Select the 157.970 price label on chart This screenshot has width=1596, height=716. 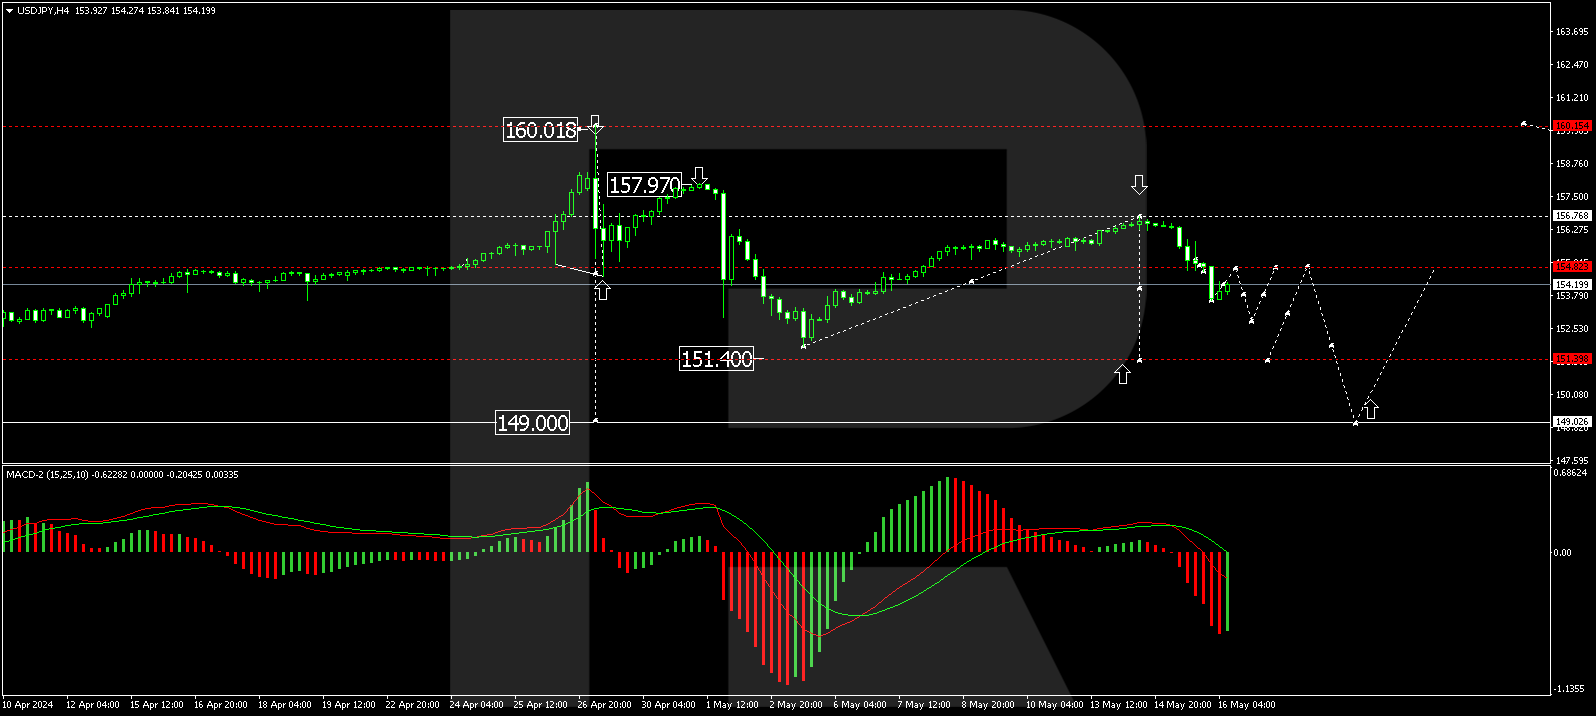(x=645, y=185)
